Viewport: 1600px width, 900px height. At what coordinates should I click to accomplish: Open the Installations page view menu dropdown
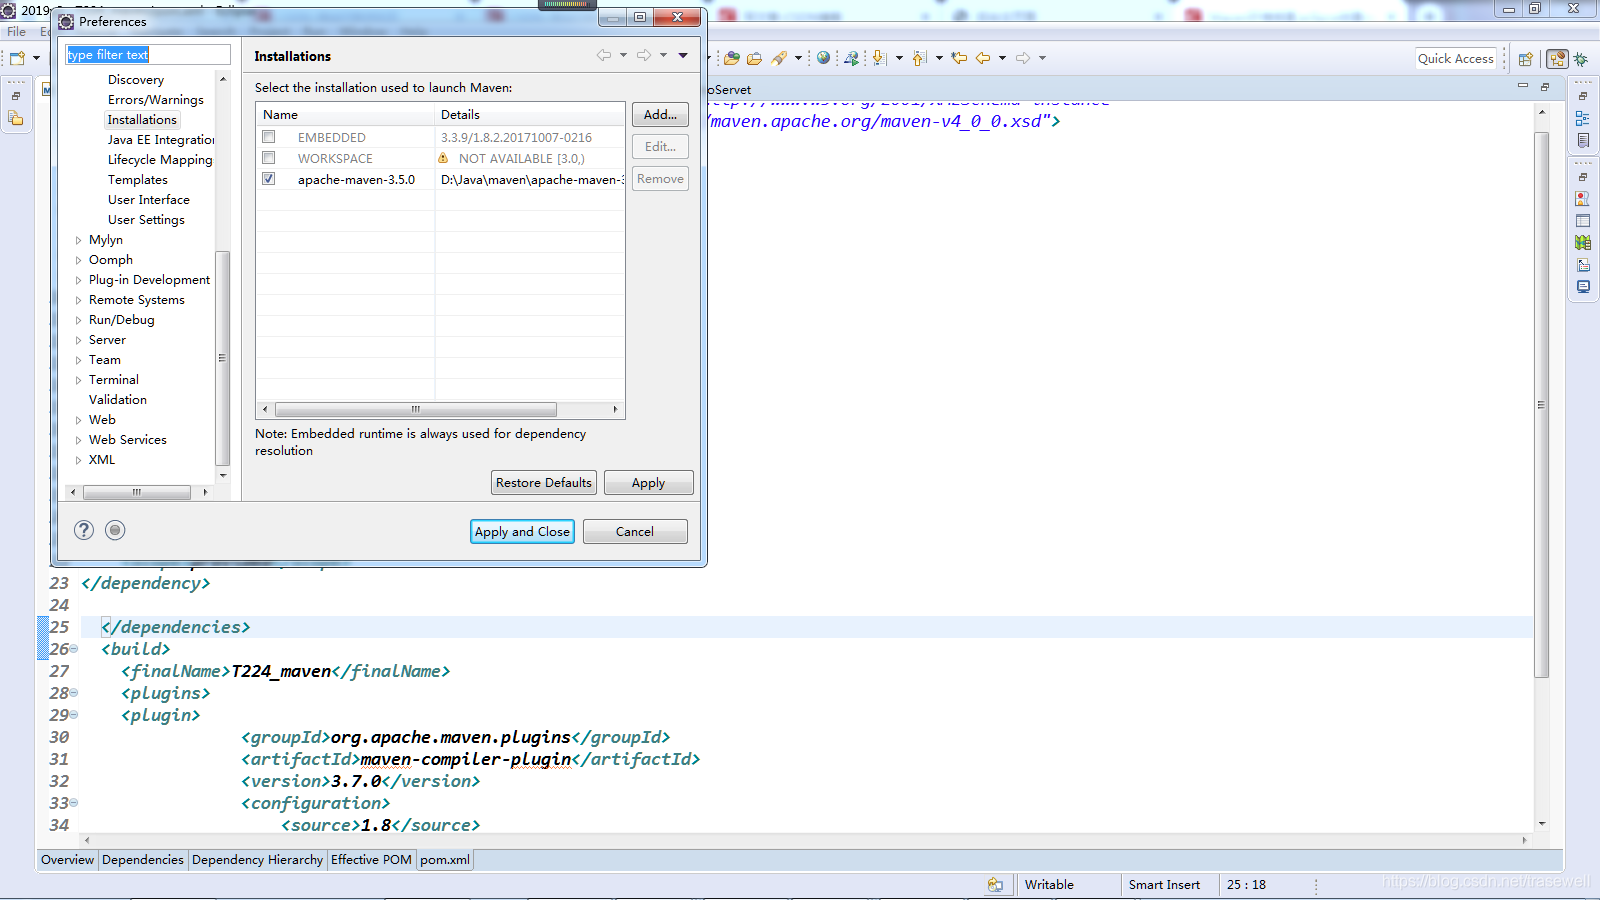point(683,56)
